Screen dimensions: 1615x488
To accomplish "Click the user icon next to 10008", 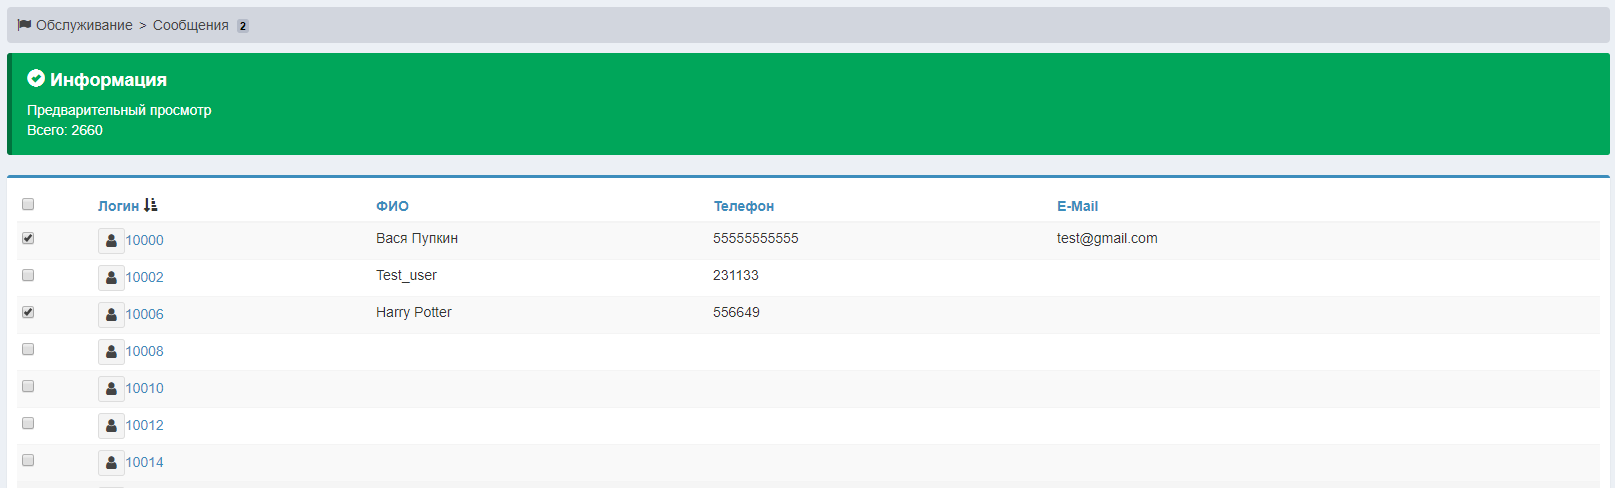I will tap(111, 352).
